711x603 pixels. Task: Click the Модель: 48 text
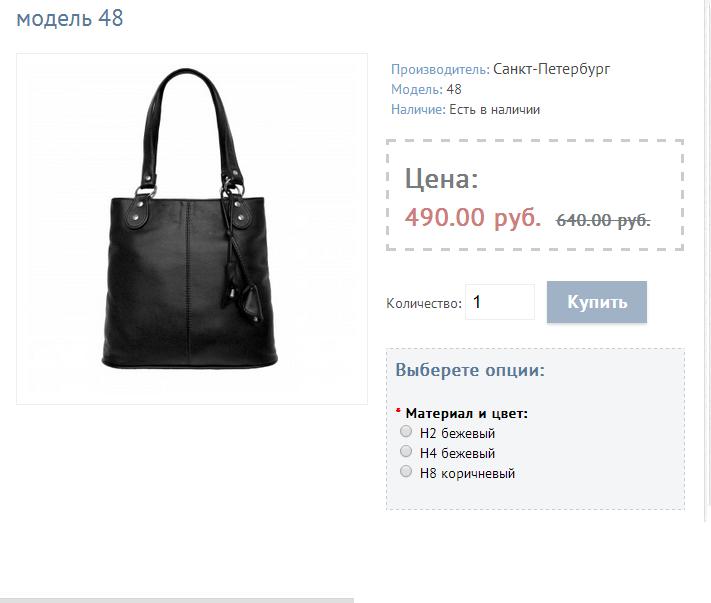coord(426,89)
